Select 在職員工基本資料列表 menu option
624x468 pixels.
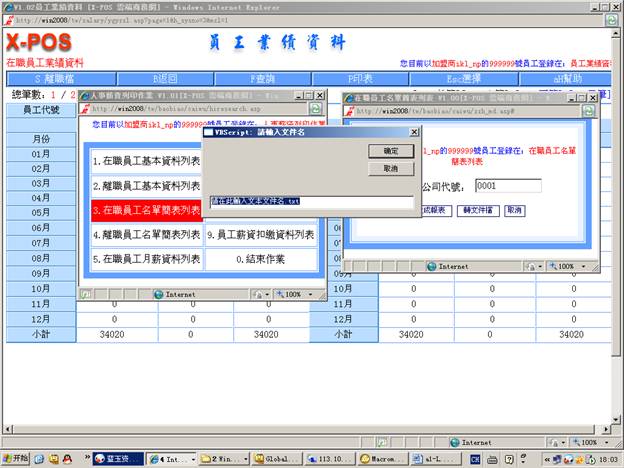pos(146,160)
